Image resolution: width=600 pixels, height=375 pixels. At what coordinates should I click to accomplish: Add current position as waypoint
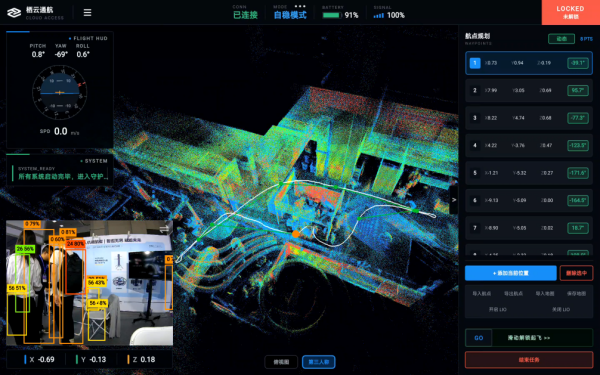[510, 273]
